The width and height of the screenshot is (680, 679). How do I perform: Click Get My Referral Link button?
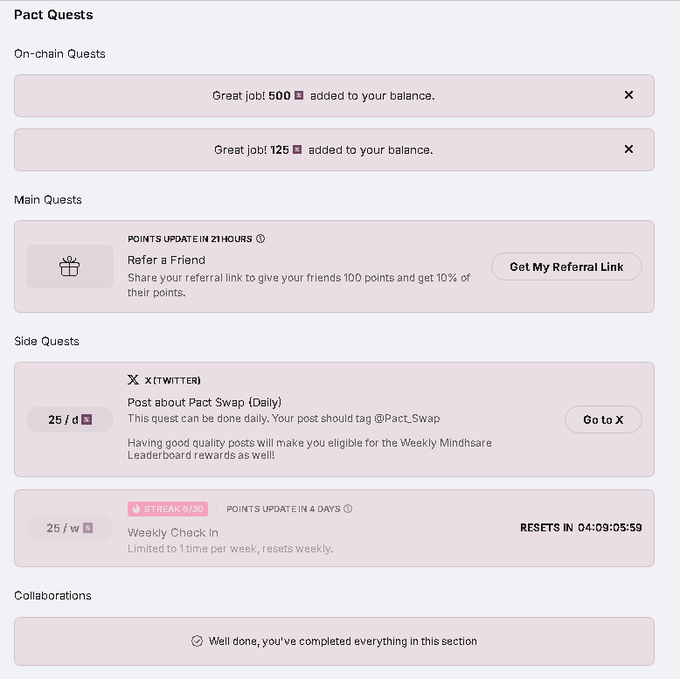pos(566,267)
